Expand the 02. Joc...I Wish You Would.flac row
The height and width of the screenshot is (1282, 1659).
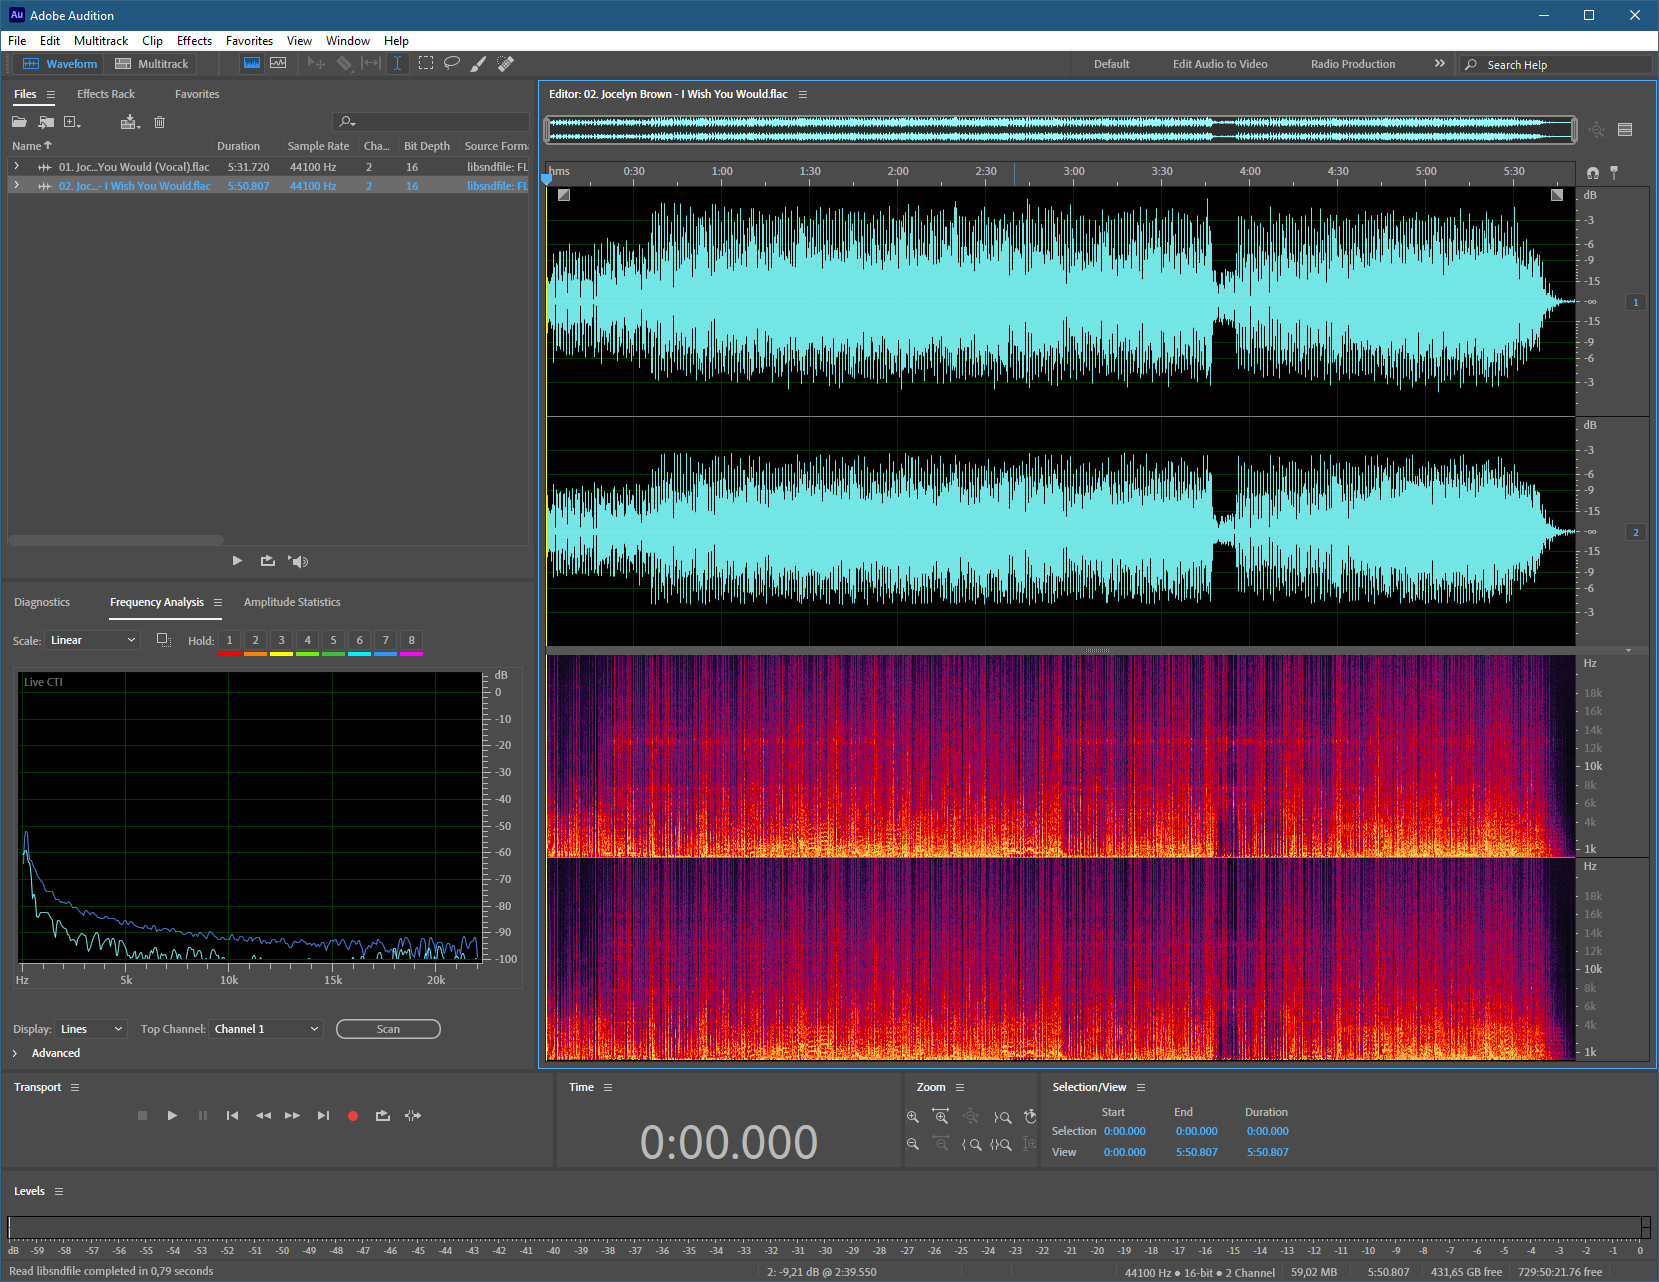(x=16, y=185)
